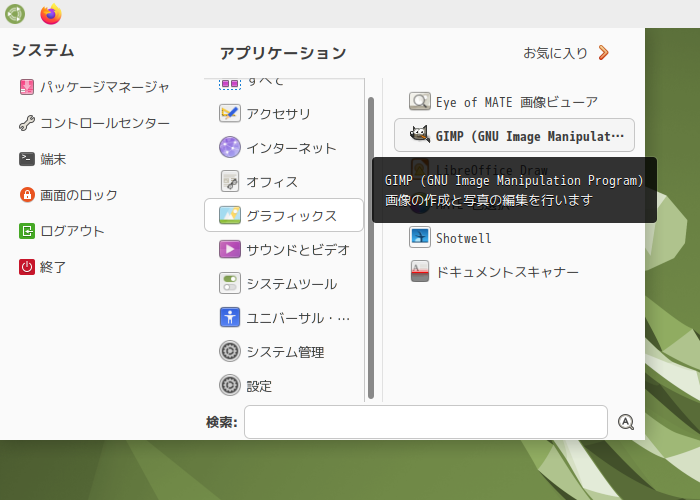The image size is (700, 500).
Task: Click the terminal (端末) icon
Action: point(27,159)
